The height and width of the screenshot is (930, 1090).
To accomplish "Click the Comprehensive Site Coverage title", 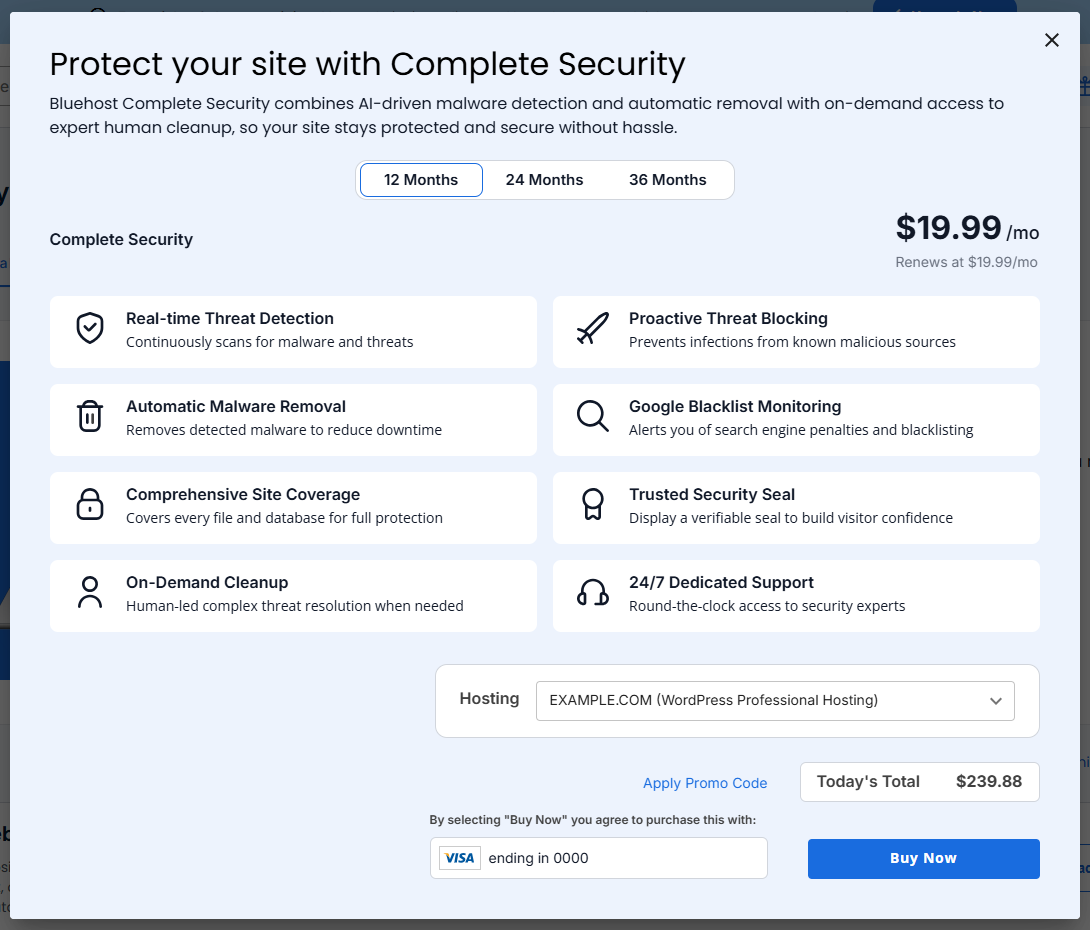I will [x=243, y=494].
